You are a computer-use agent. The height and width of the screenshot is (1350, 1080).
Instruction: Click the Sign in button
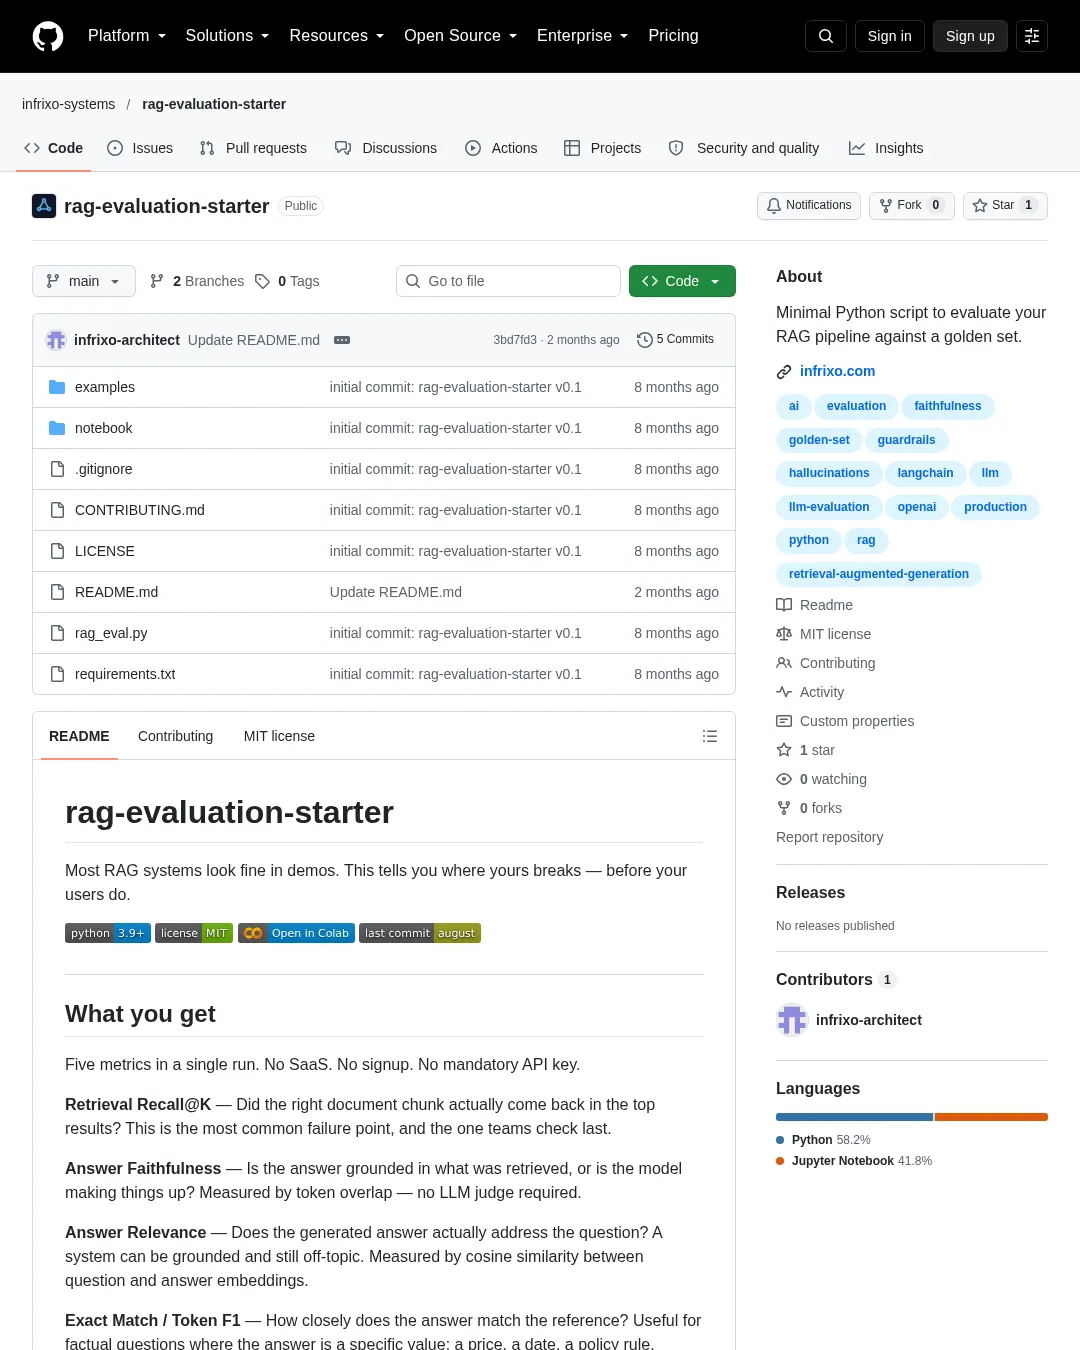click(890, 36)
